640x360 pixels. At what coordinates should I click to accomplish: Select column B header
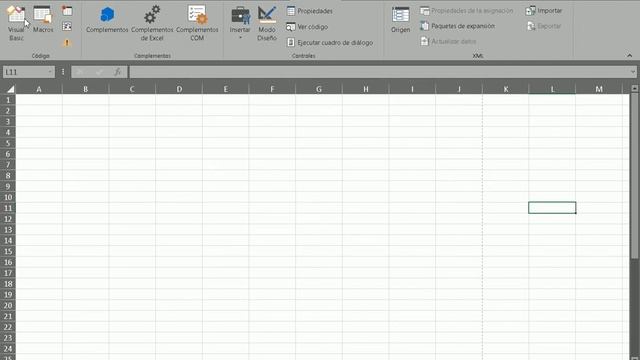pyautogui.click(x=85, y=89)
